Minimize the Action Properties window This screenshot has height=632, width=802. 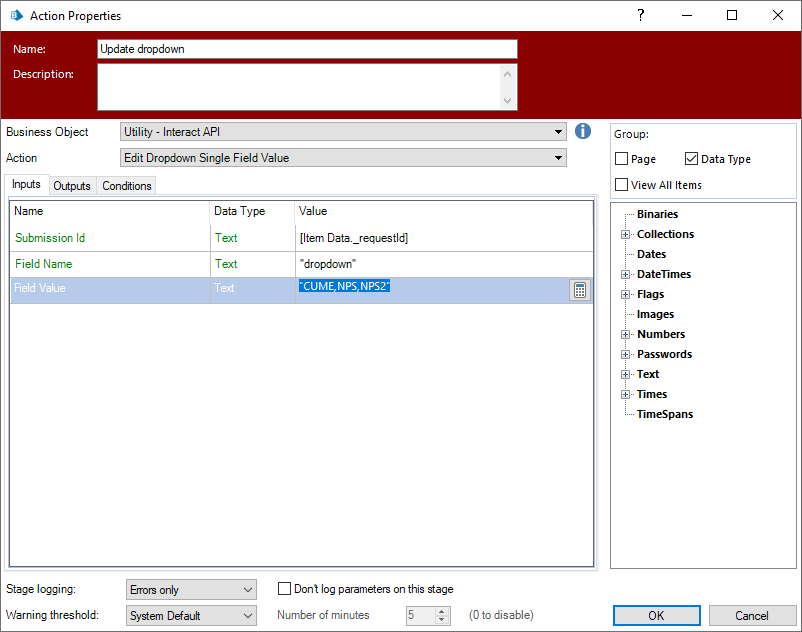click(687, 15)
